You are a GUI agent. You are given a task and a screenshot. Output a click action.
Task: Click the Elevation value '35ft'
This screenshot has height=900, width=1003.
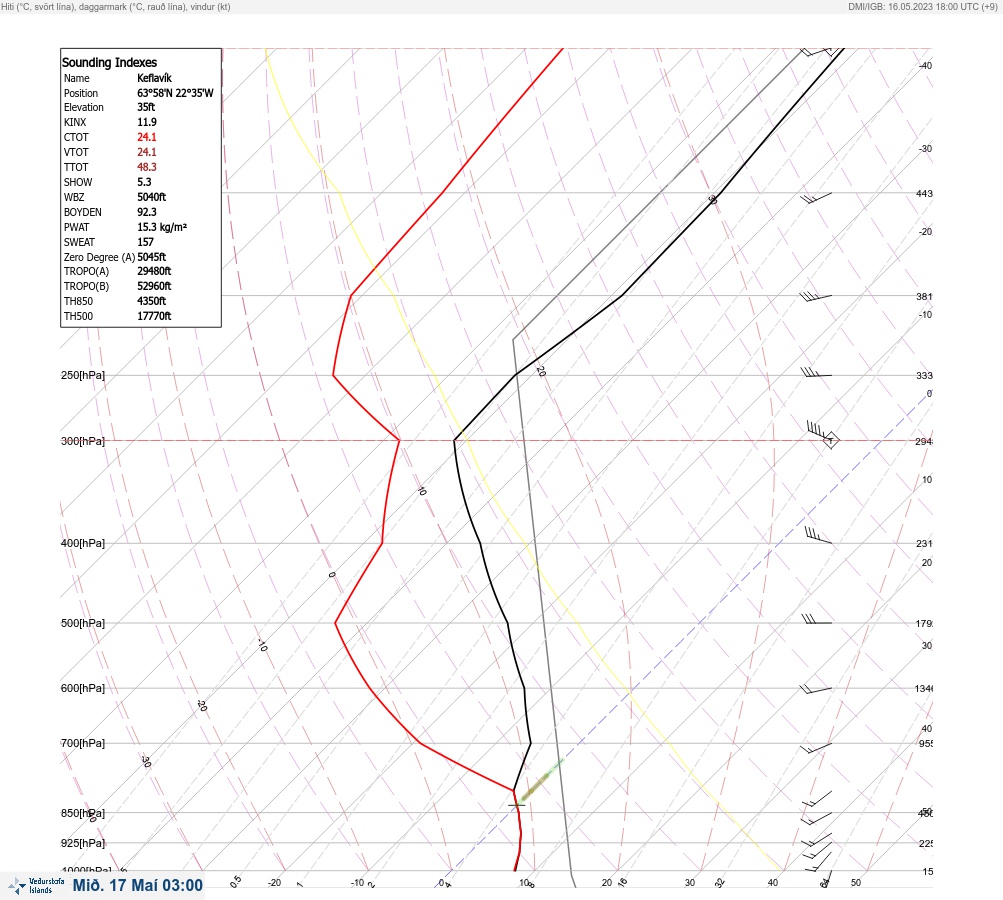pos(146,107)
